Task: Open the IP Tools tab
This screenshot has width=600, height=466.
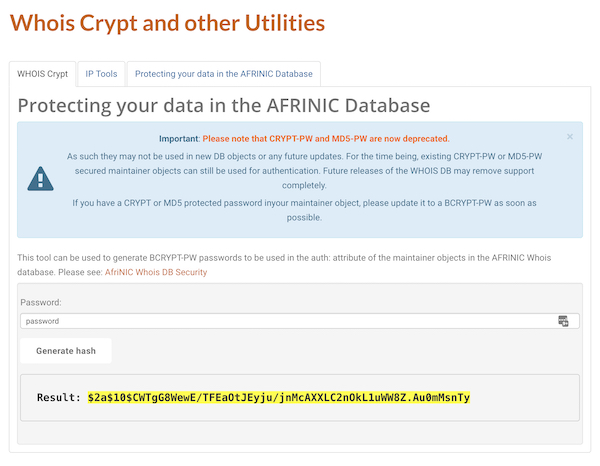Action: point(101,74)
